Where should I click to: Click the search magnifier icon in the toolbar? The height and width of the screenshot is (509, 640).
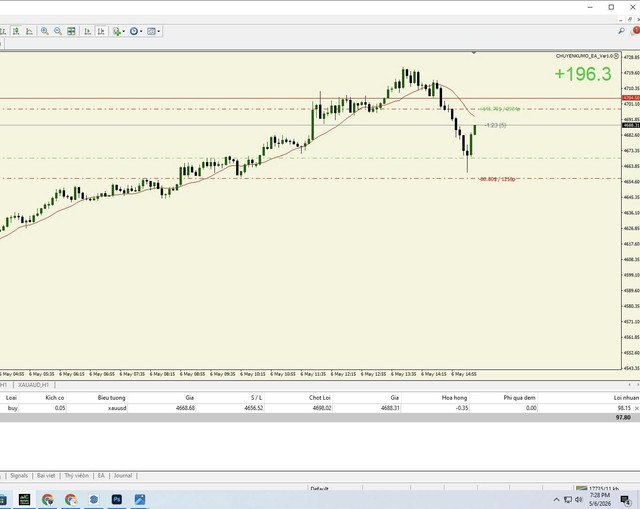pos(621,31)
